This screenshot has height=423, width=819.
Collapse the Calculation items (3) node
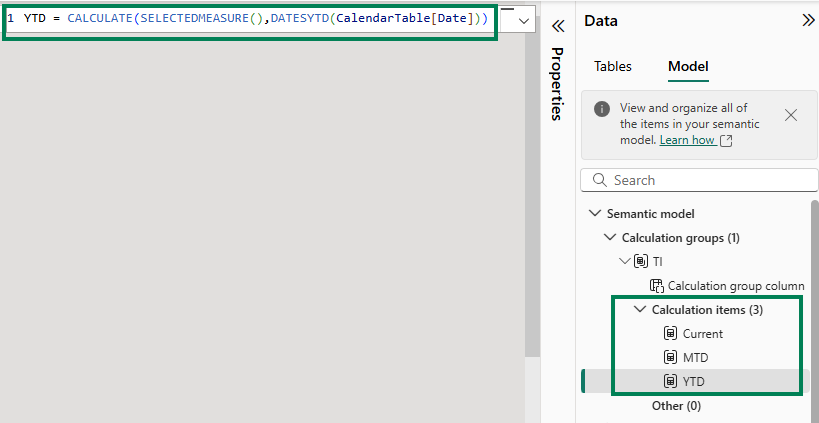pyautogui.click(x=640, y=309)
